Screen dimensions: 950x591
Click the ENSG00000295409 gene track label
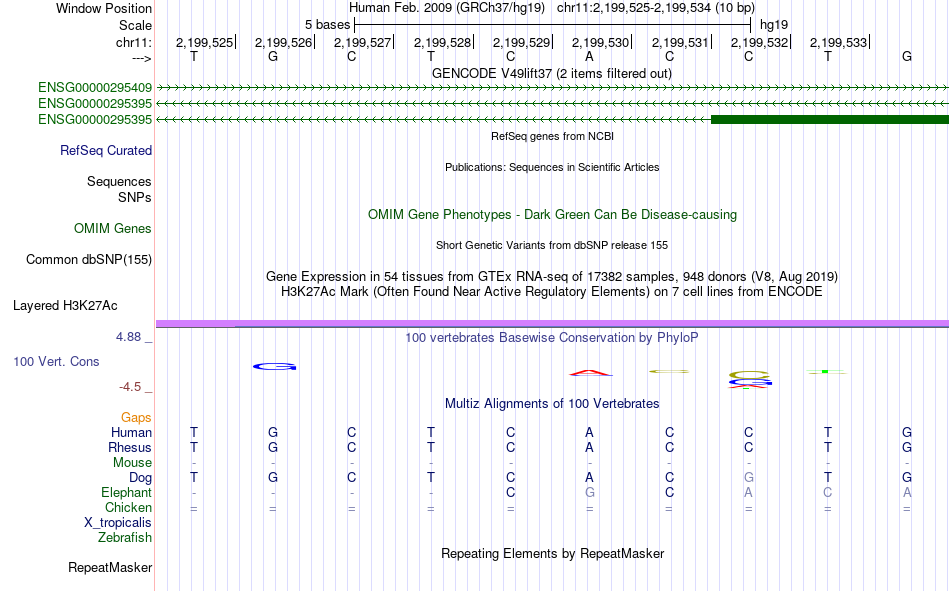pos(95,88)
